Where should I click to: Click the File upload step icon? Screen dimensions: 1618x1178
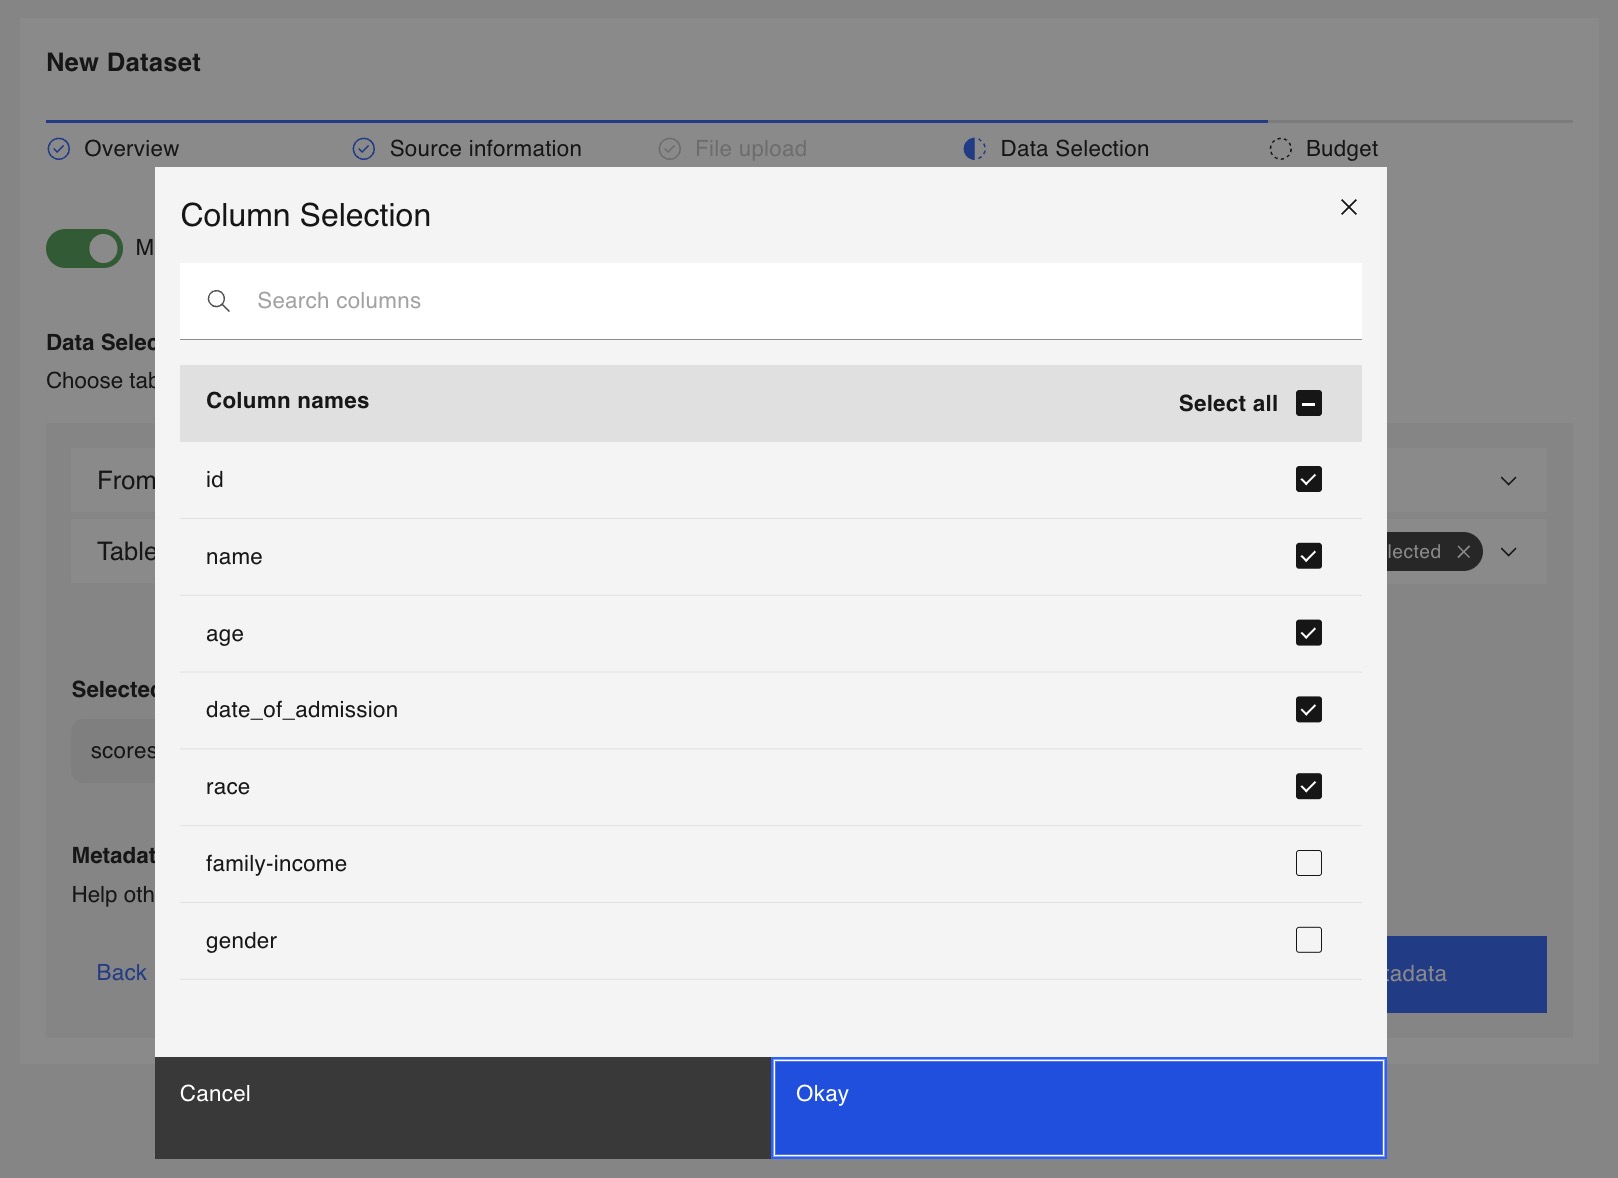(670, 149)
